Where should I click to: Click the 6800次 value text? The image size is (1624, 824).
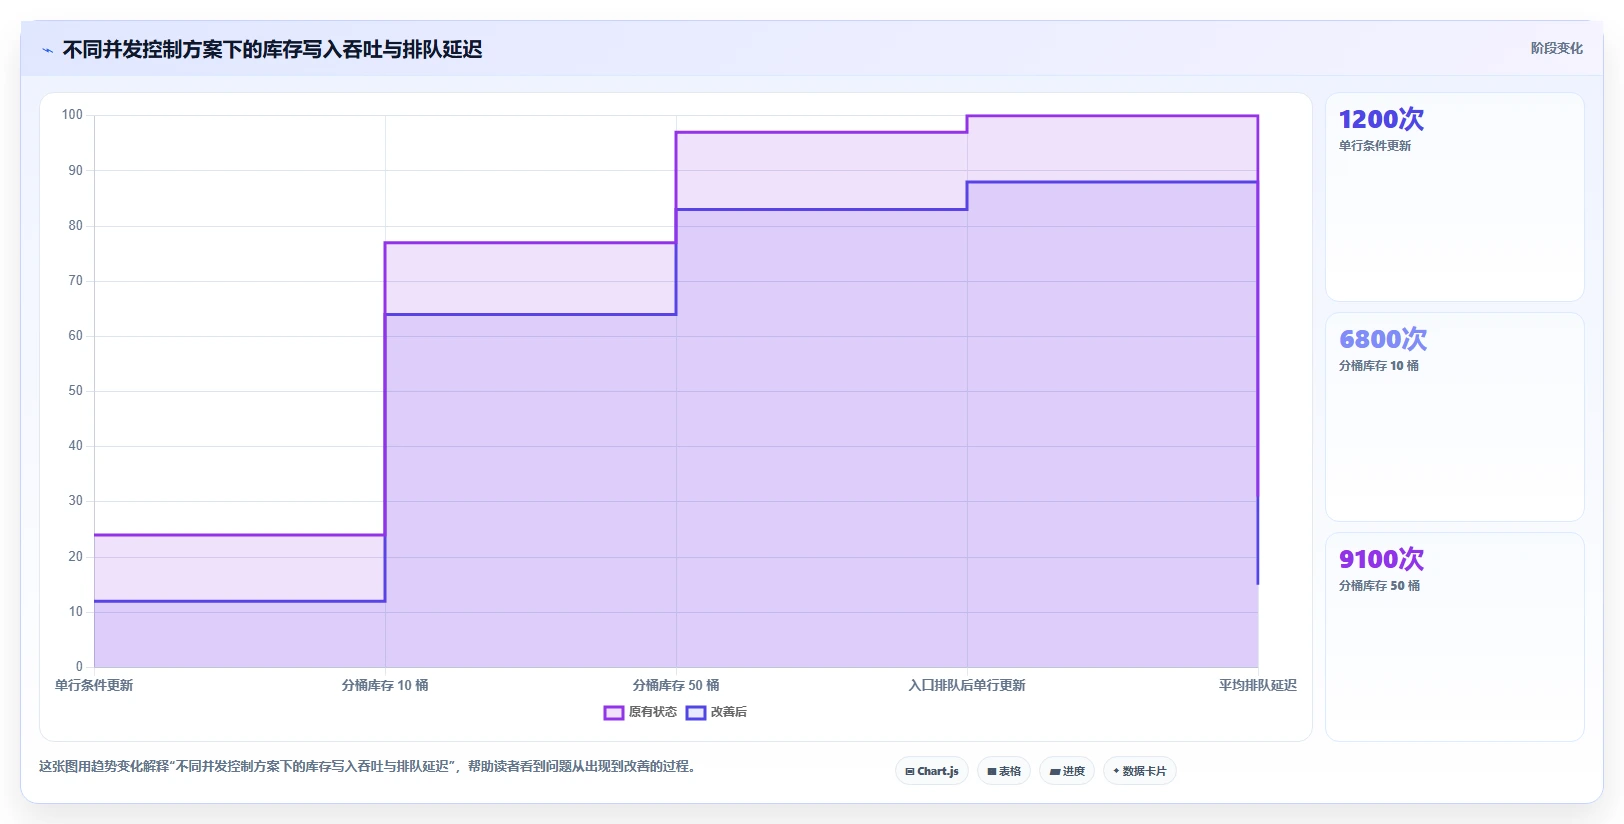click(x=1383, y=339)
